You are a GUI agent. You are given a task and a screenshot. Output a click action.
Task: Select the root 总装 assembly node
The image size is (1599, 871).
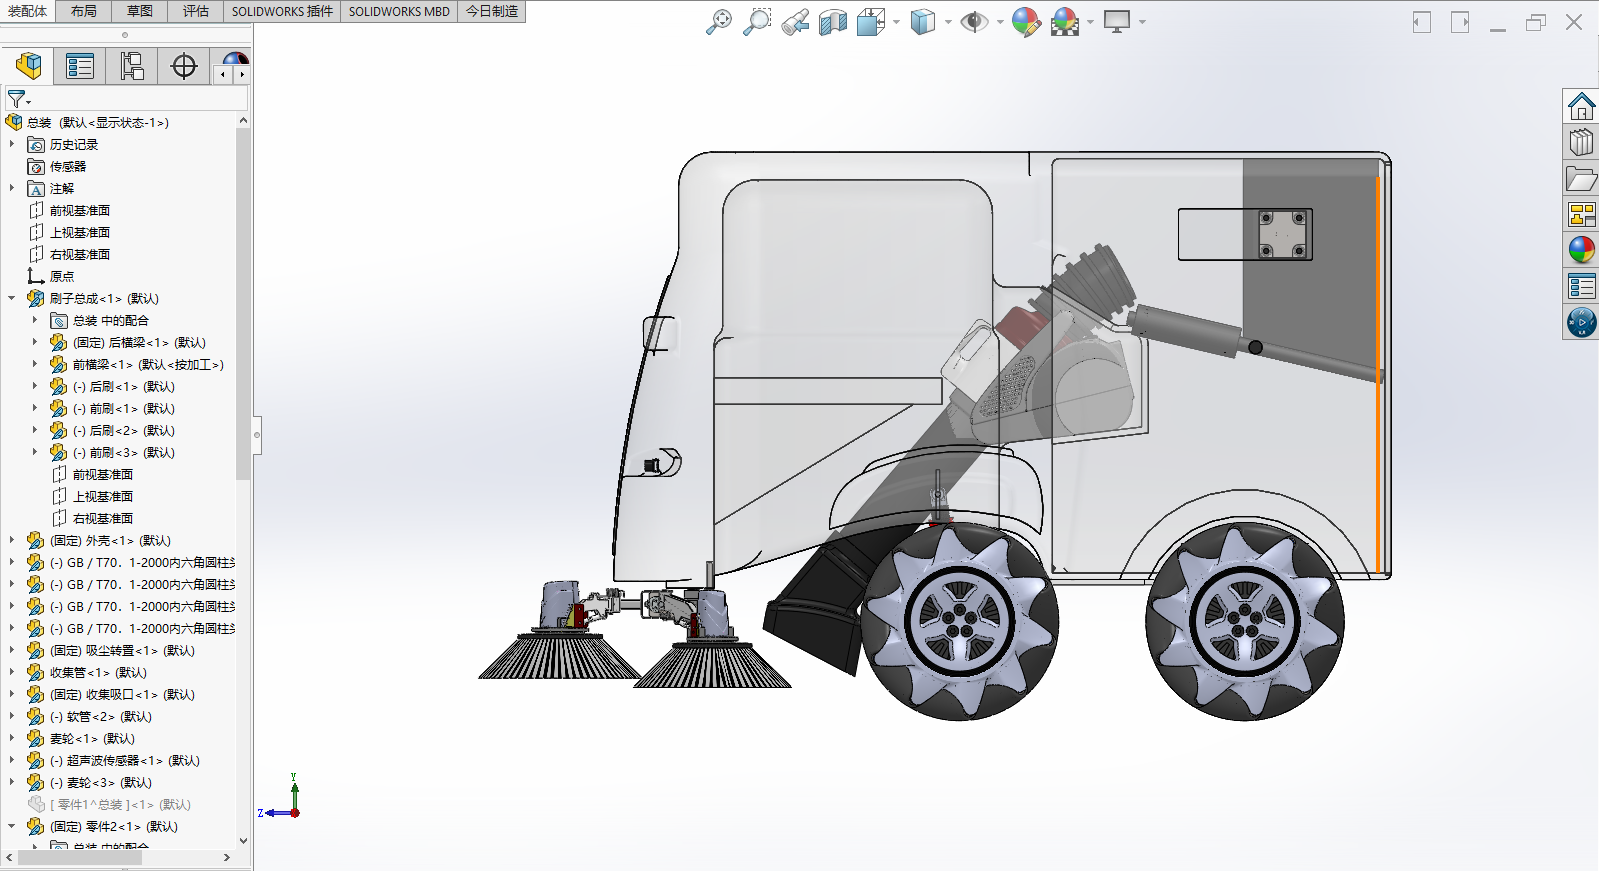98,122
